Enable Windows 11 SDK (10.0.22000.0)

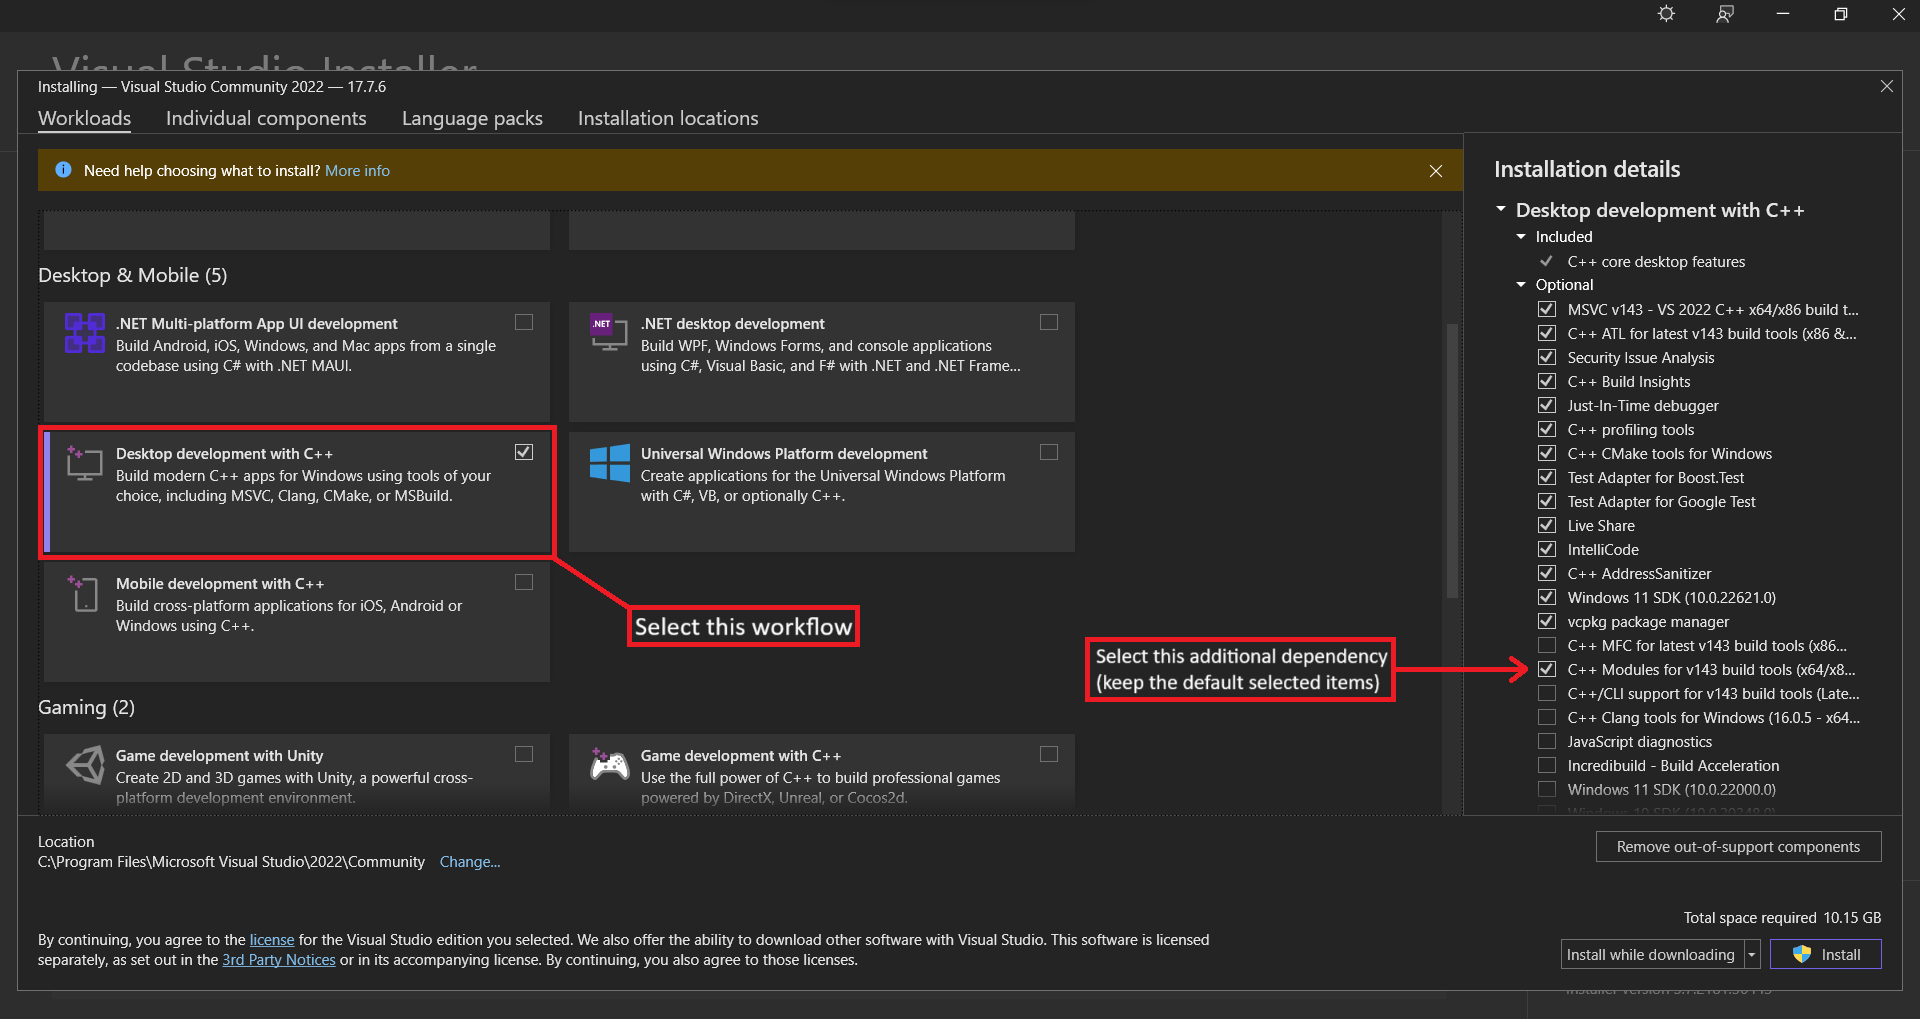pyautogui.click(x=1547, y=789)
